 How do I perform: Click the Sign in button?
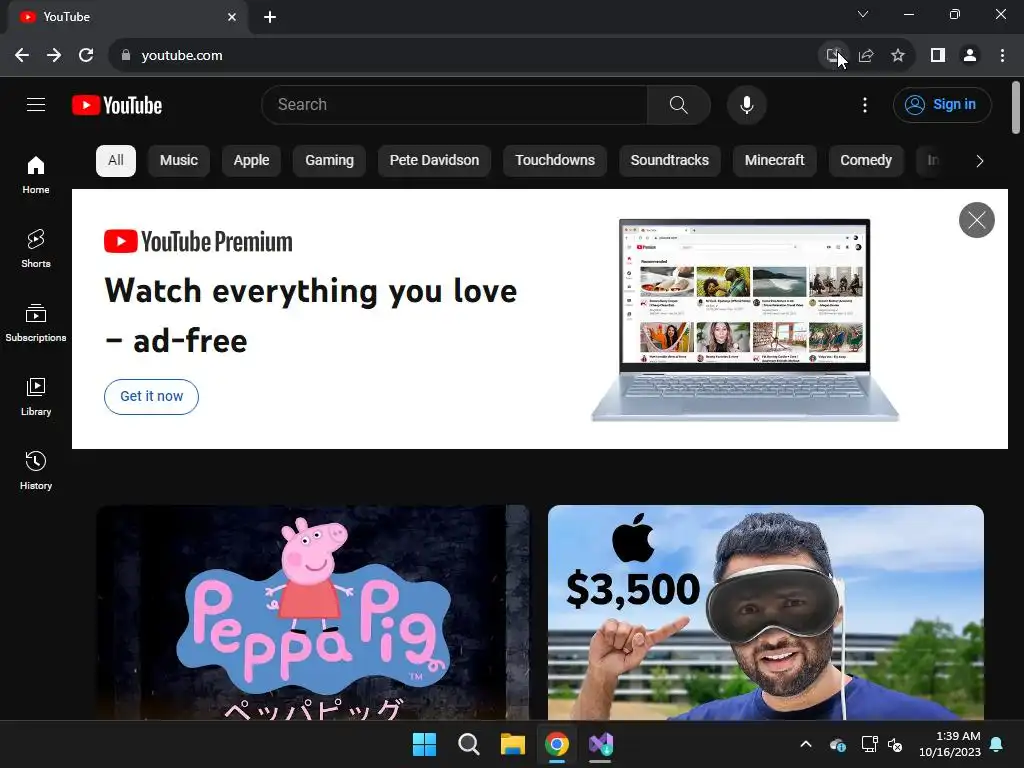[941, 104]
